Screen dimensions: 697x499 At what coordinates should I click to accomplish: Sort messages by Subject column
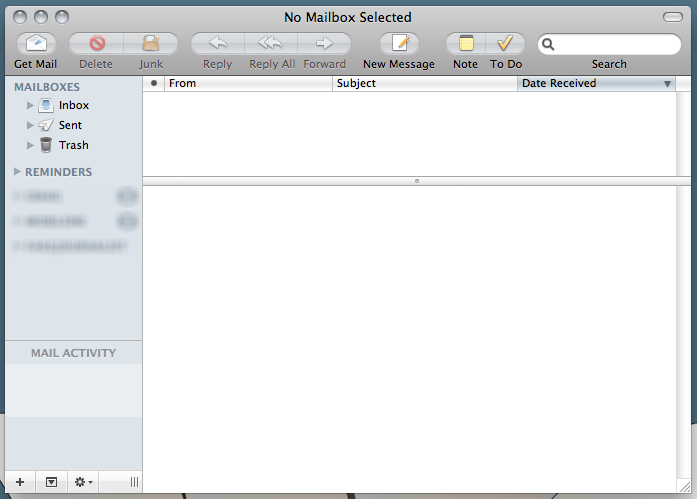click(x=425, y=84)
